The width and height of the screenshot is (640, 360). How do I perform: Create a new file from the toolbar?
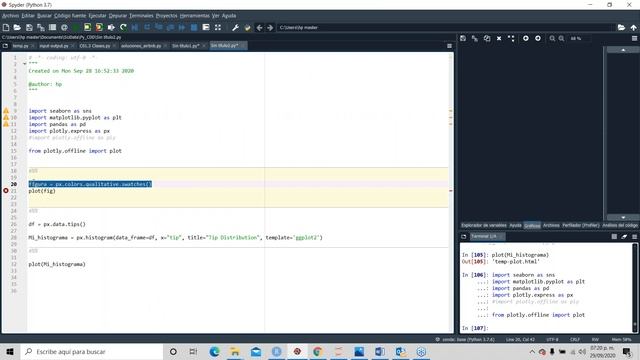[6, 27]
